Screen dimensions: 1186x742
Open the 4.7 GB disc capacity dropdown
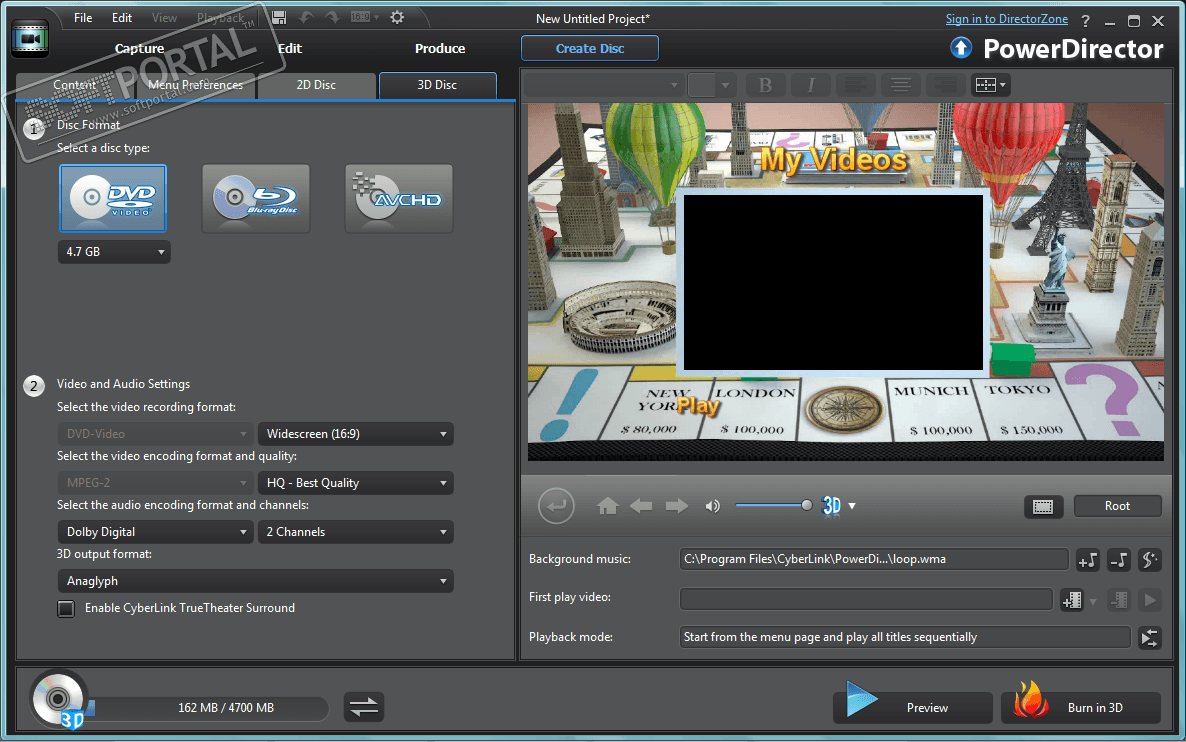(x=114, y=252)
